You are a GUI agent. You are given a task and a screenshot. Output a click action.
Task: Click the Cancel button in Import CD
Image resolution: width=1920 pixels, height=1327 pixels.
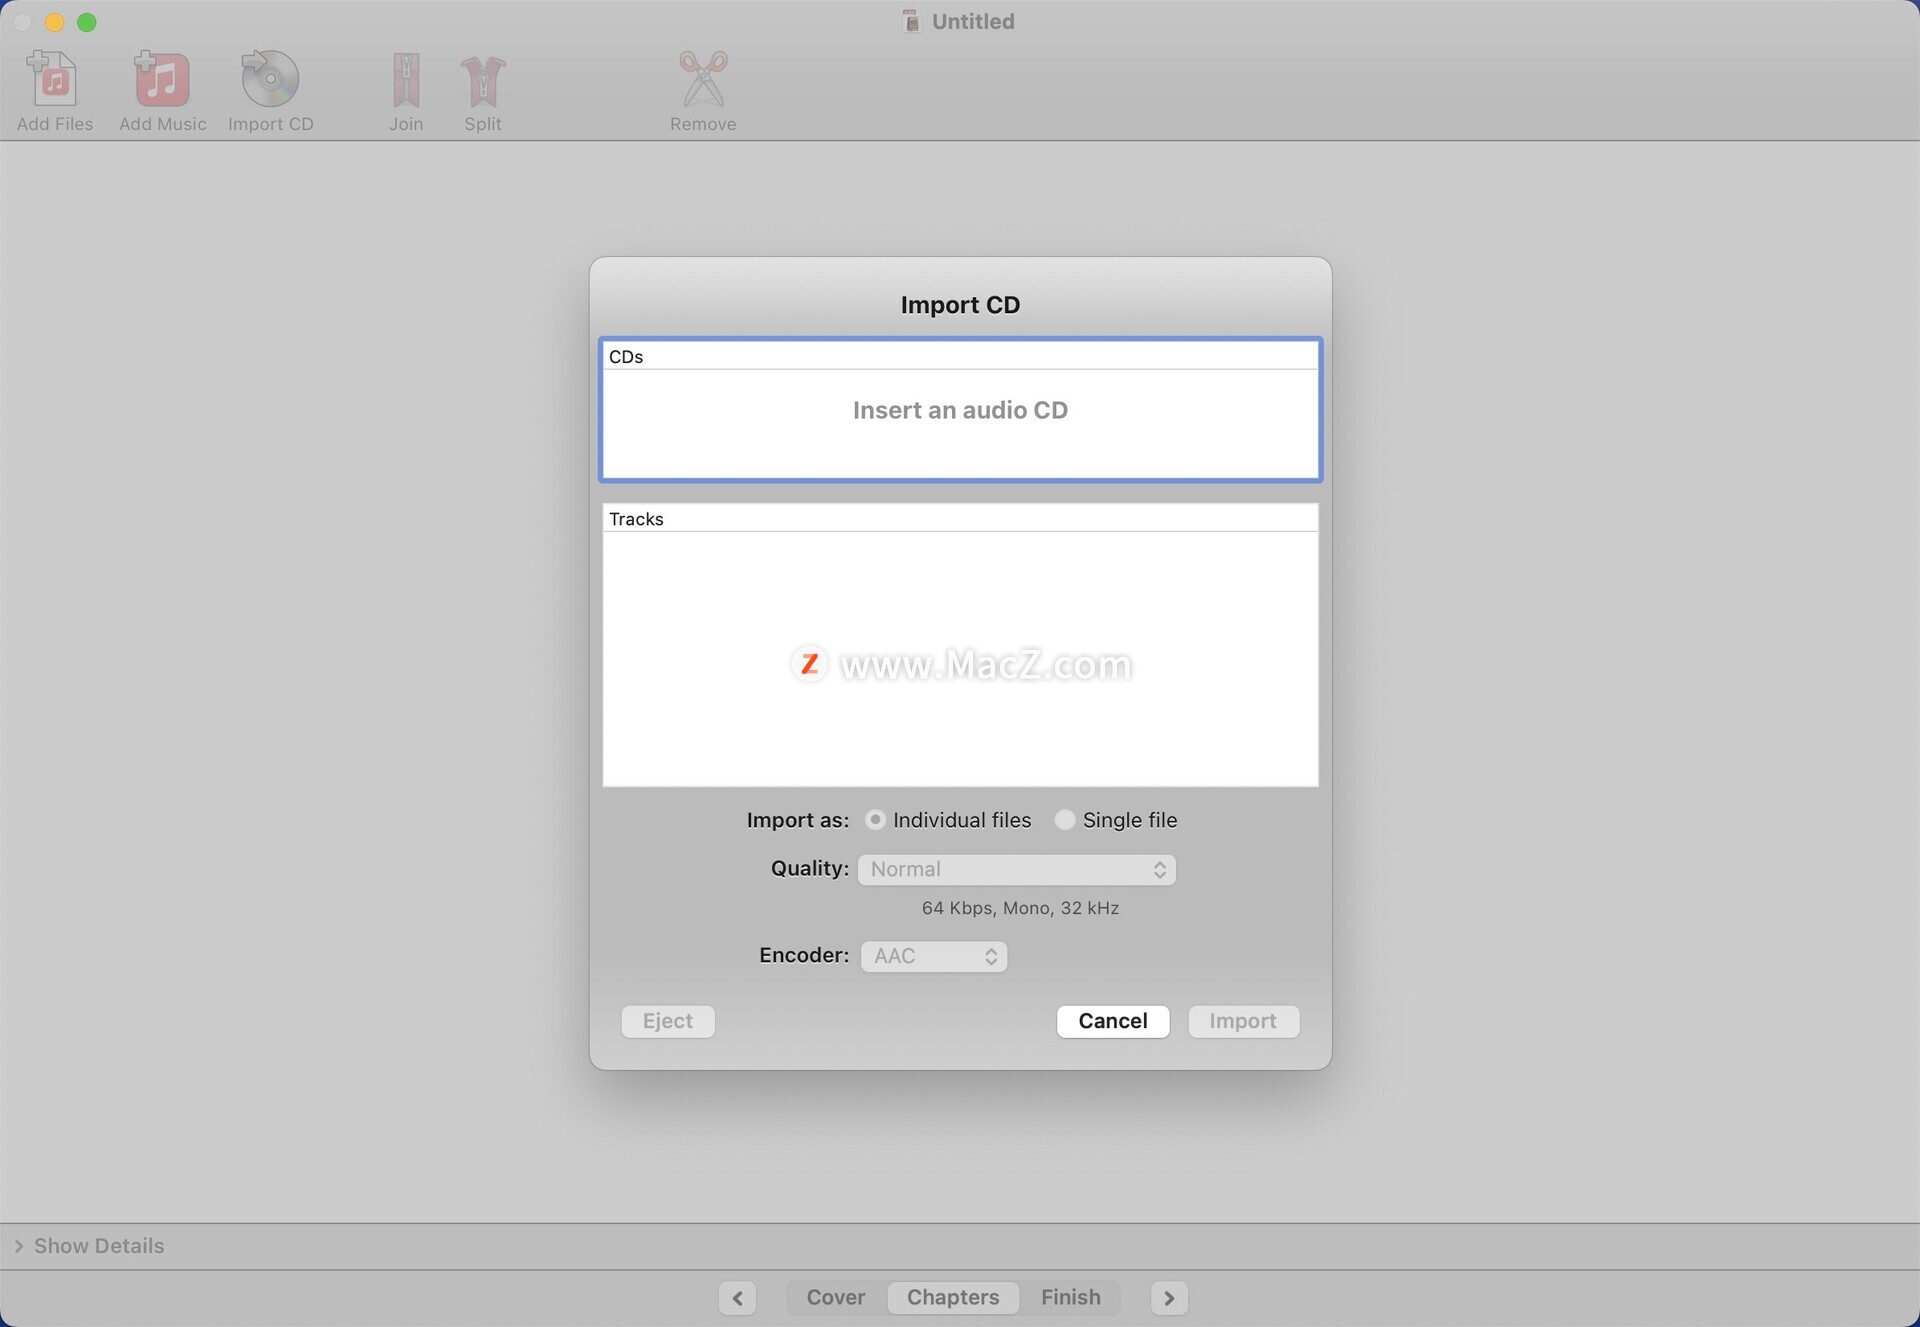[1113, 1021]
